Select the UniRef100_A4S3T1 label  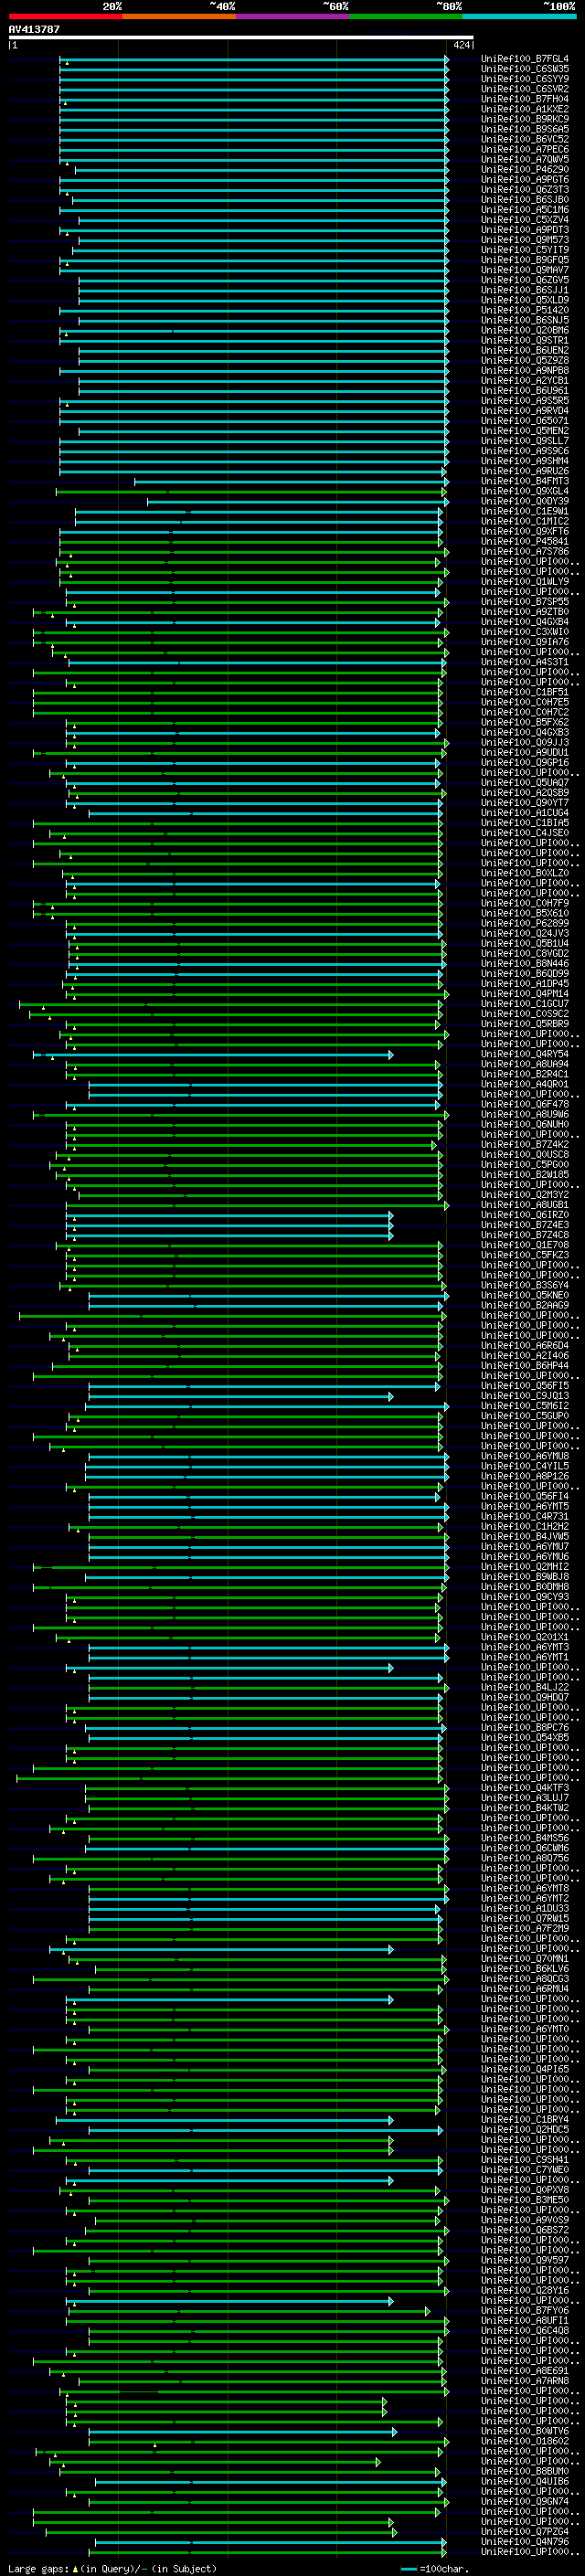click(525, 662)
